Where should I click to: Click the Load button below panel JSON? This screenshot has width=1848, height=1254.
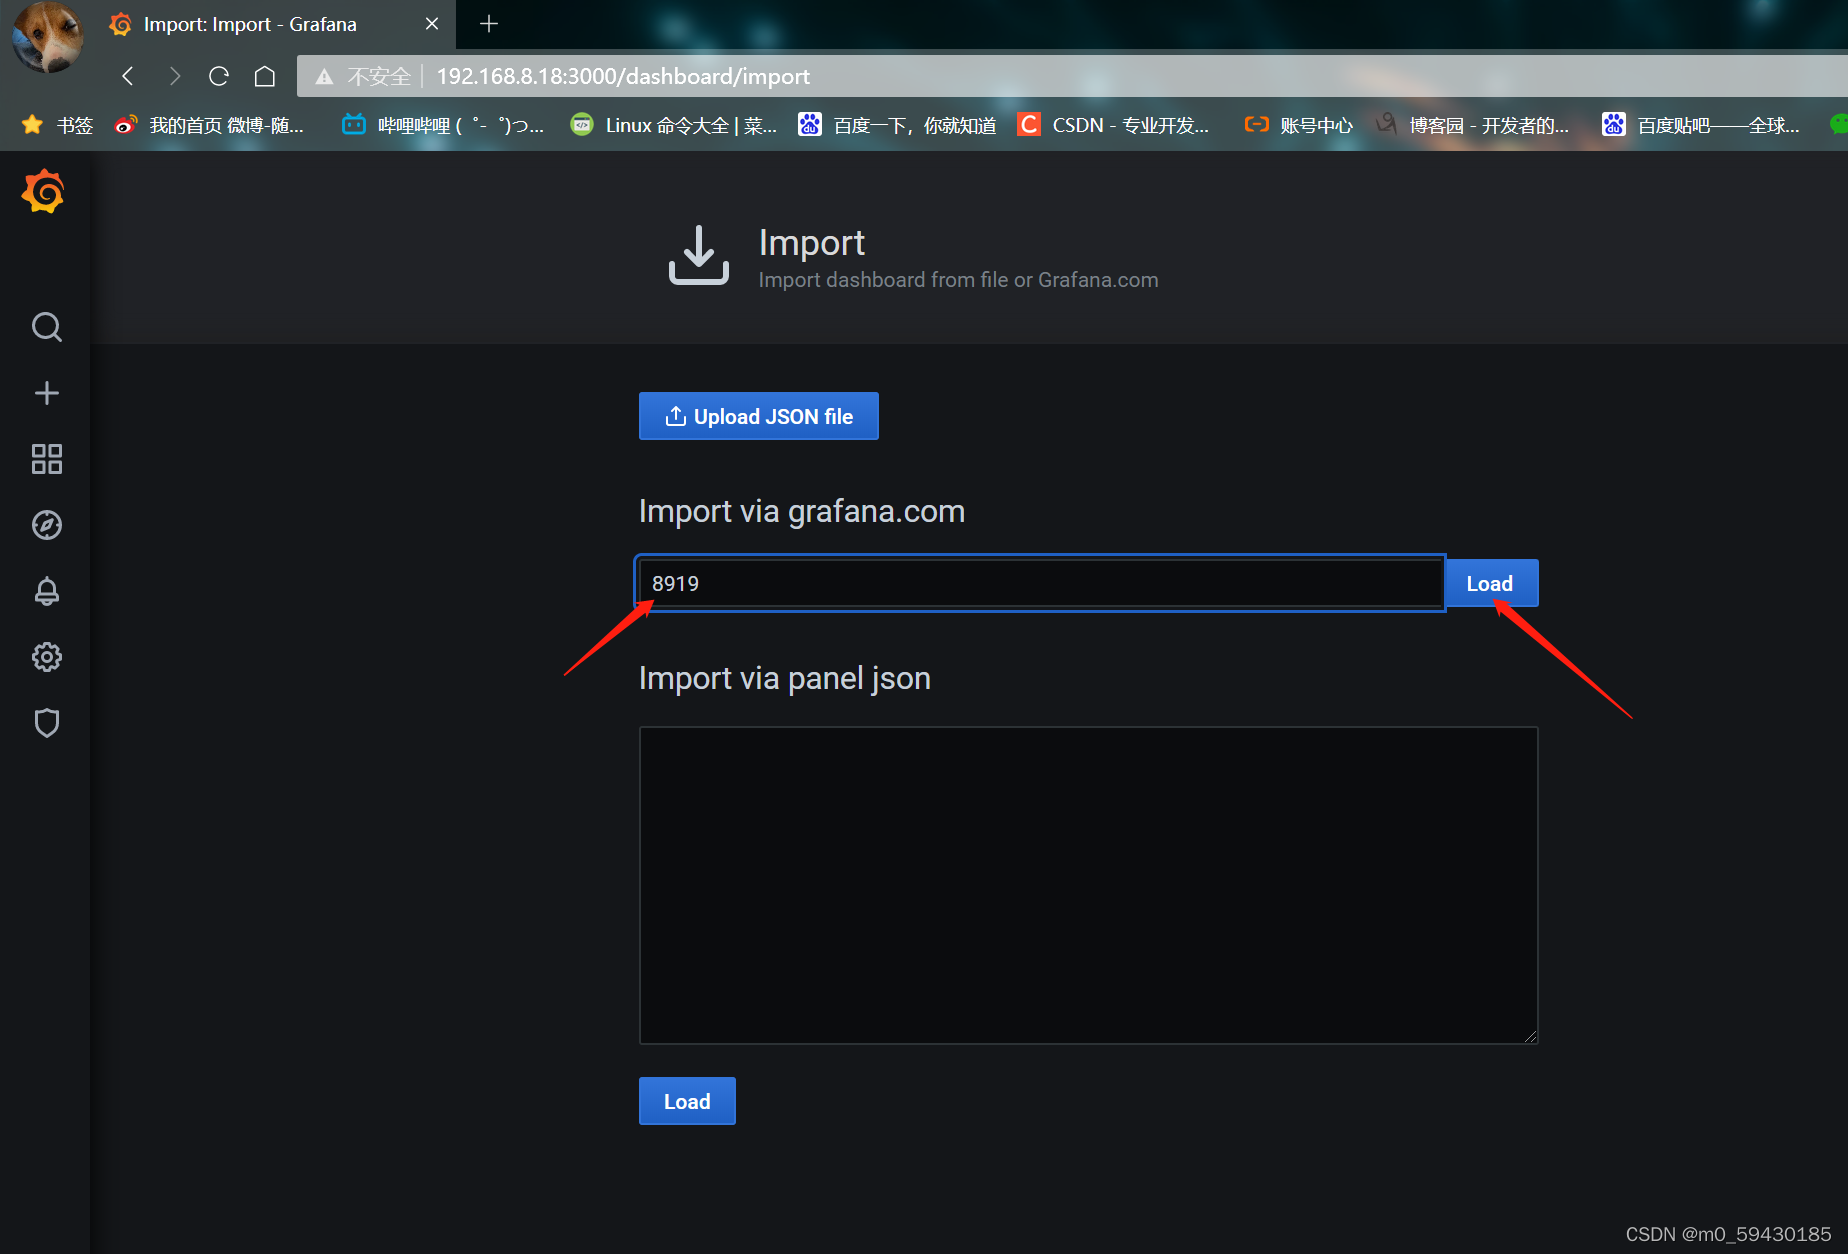[x=687, y=1101]
